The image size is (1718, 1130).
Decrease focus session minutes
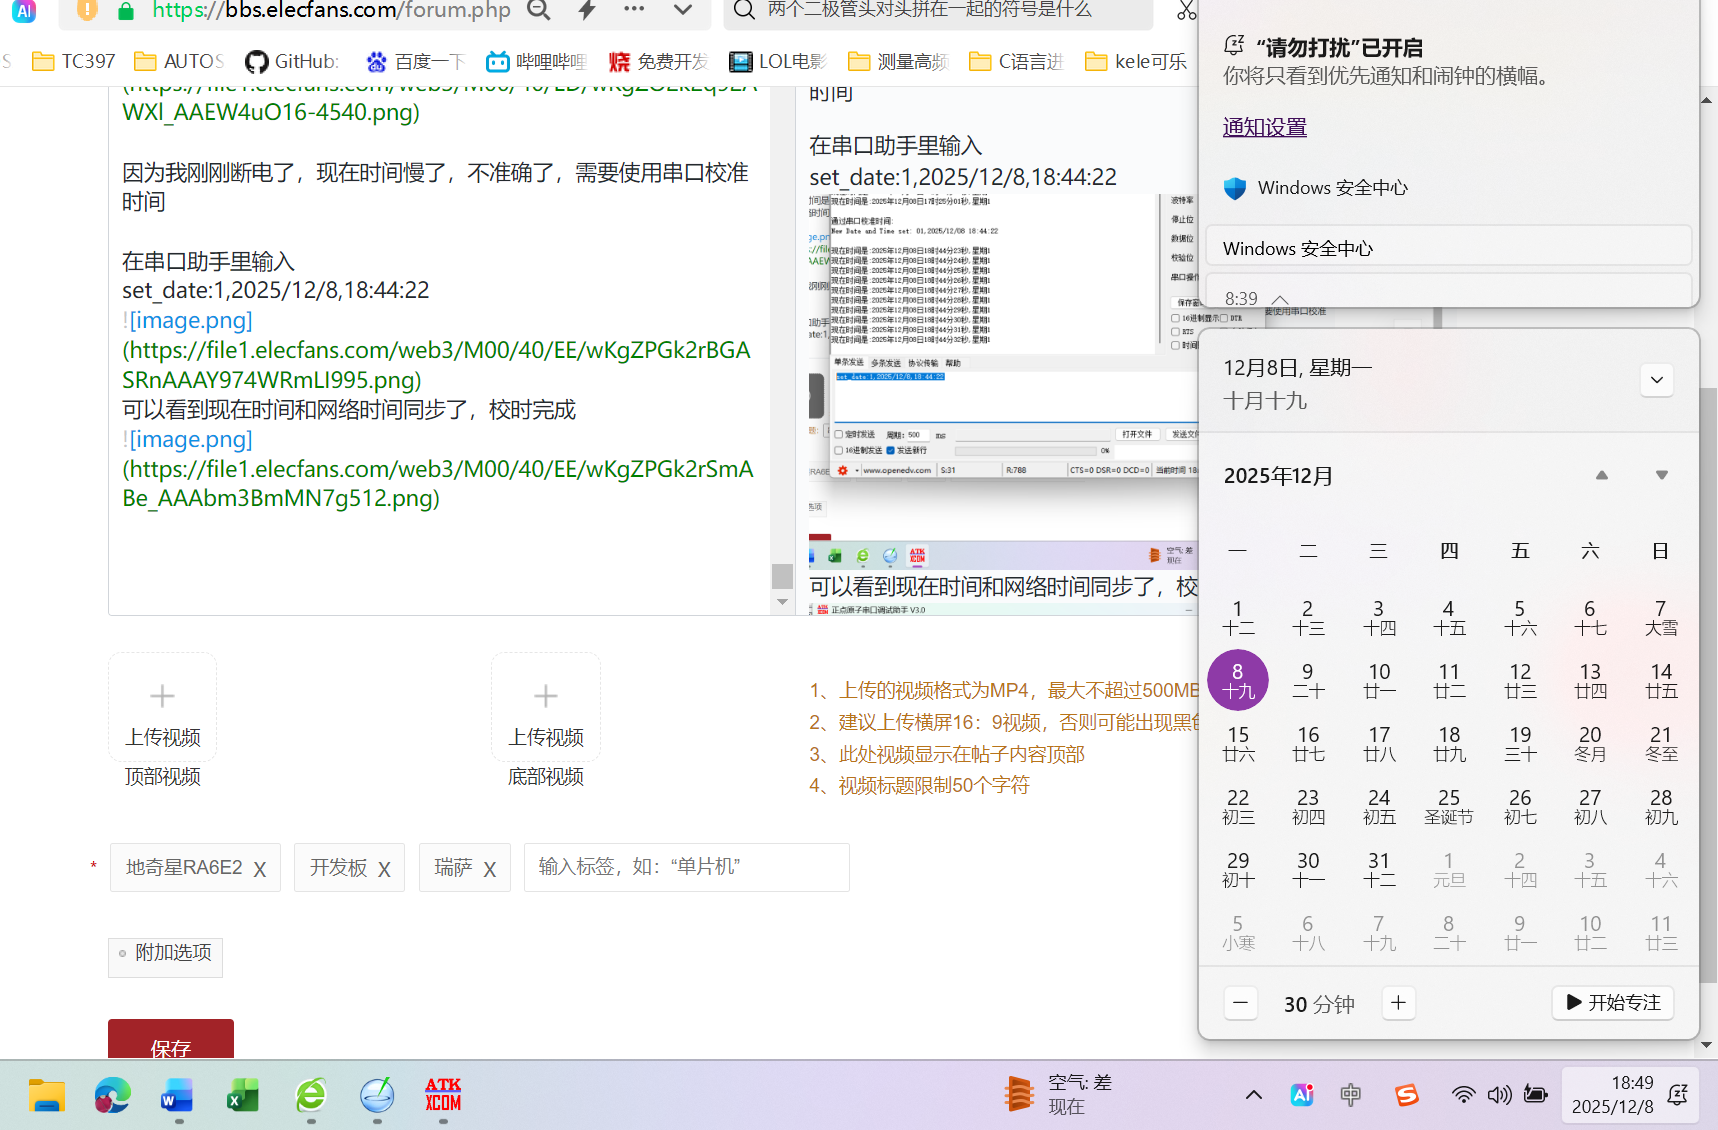(1241, 1002)
